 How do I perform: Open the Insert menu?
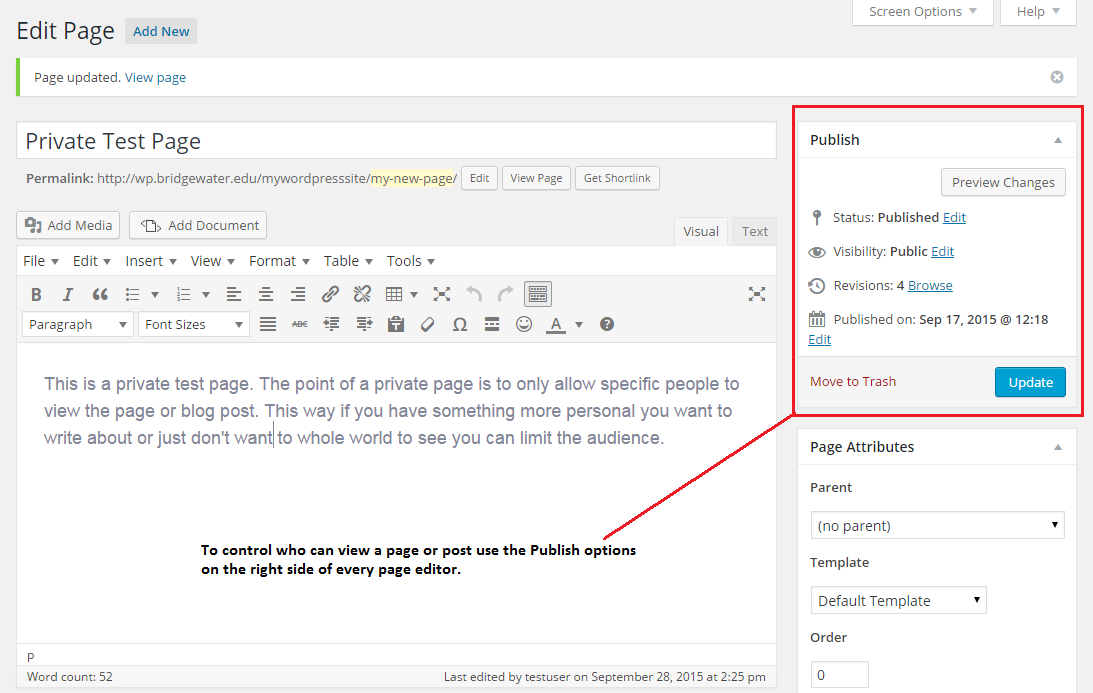(x=151, y=261)
